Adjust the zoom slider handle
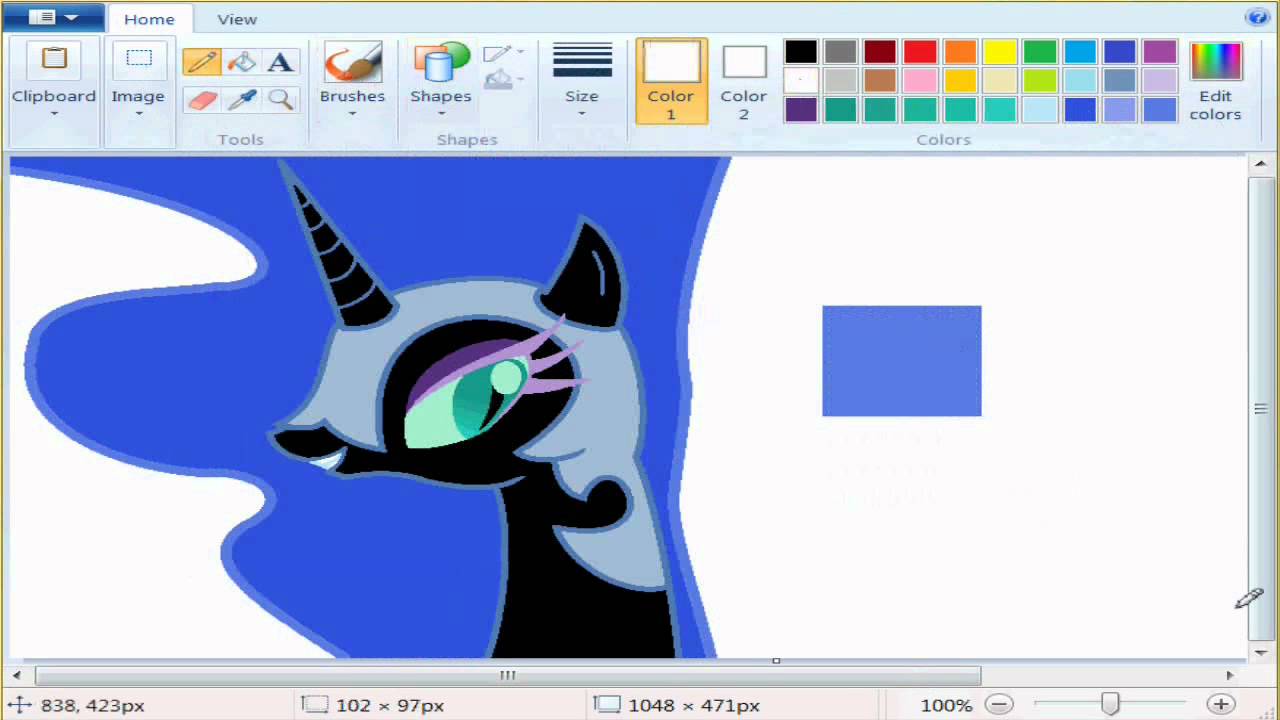Image resolution: width=1280 pixels, height=720 pixels. pos(1110,705)
